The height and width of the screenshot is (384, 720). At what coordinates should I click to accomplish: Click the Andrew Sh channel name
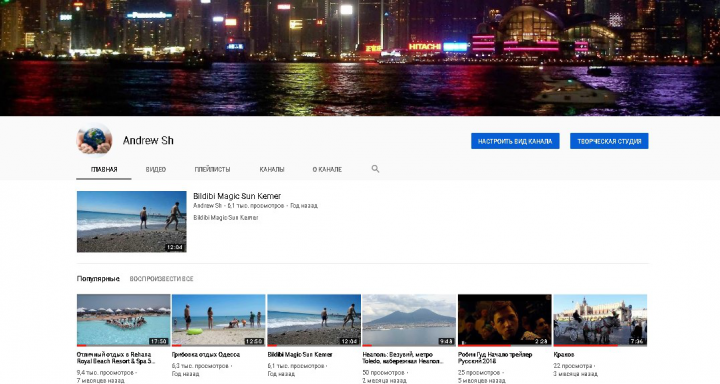click(x=148, y=141)
